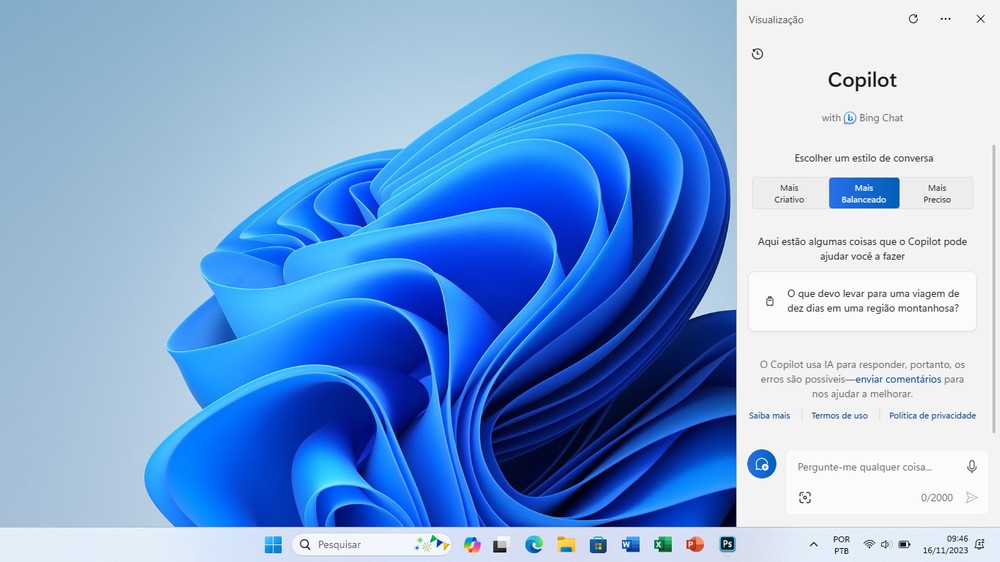1000x562 pixels.
Task: Select the Mais Criativo conversation style
Action: pyautogui.click(x=789, y=193)
